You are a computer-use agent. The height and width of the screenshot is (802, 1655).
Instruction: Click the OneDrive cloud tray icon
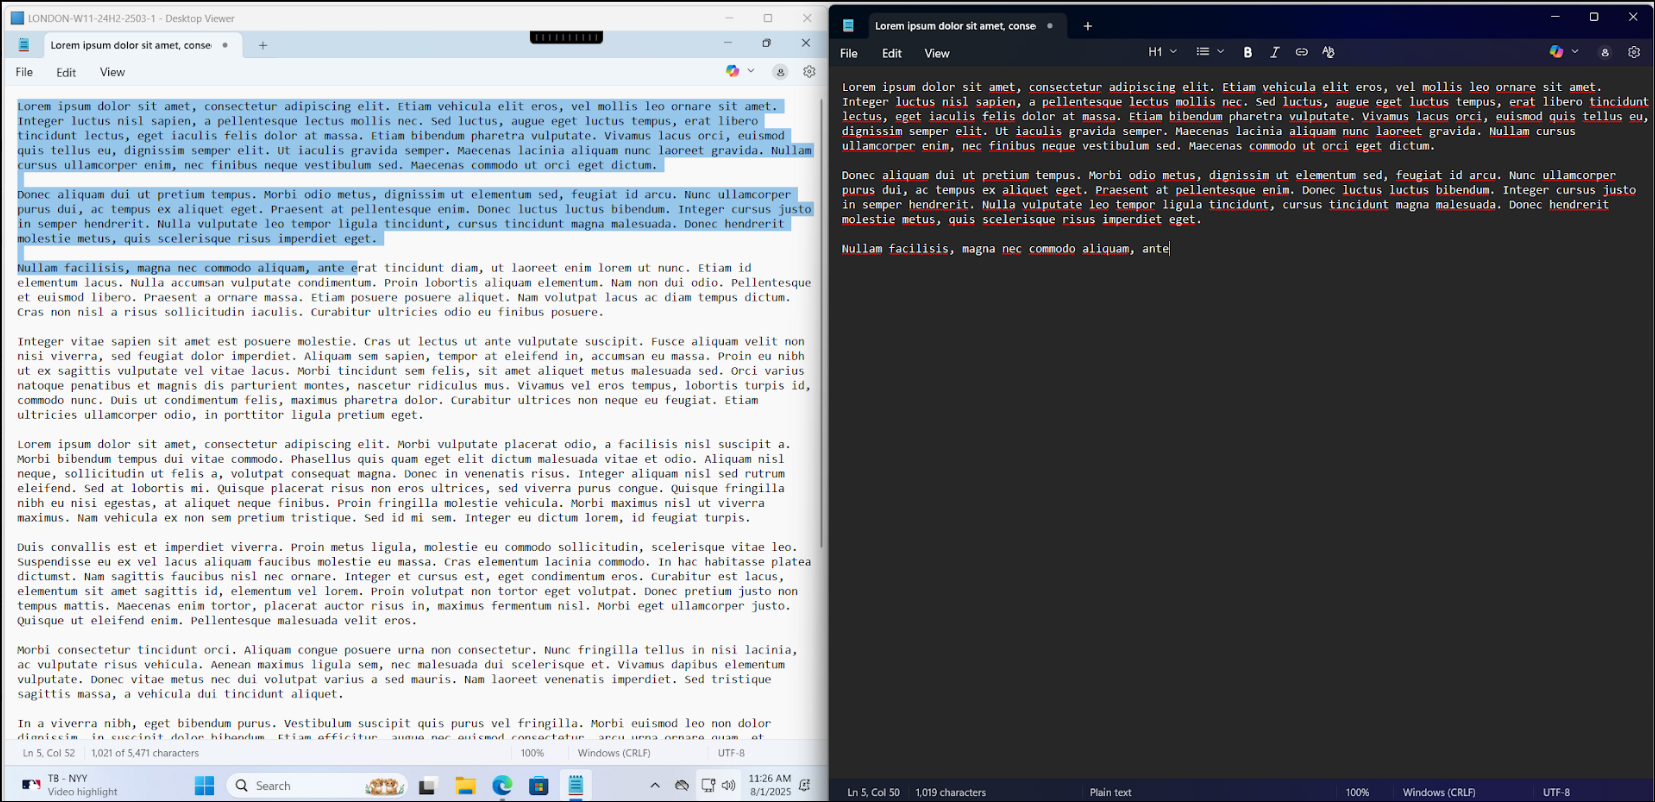click(682, 786)
